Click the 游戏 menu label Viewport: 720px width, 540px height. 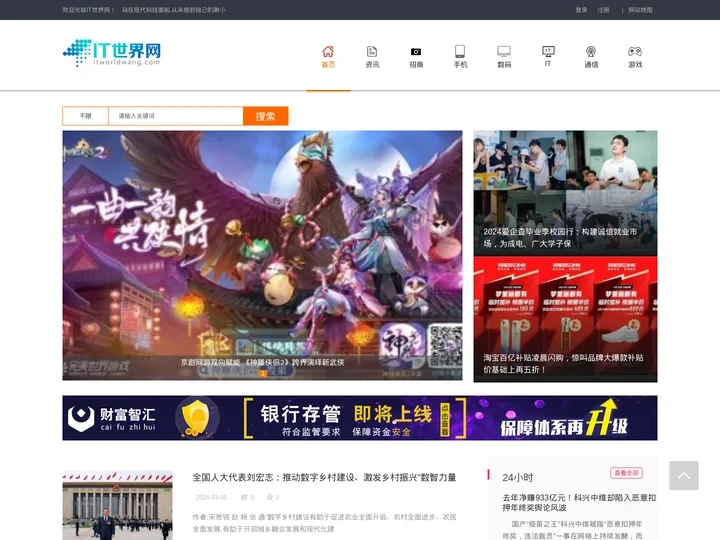coord(635,65)
